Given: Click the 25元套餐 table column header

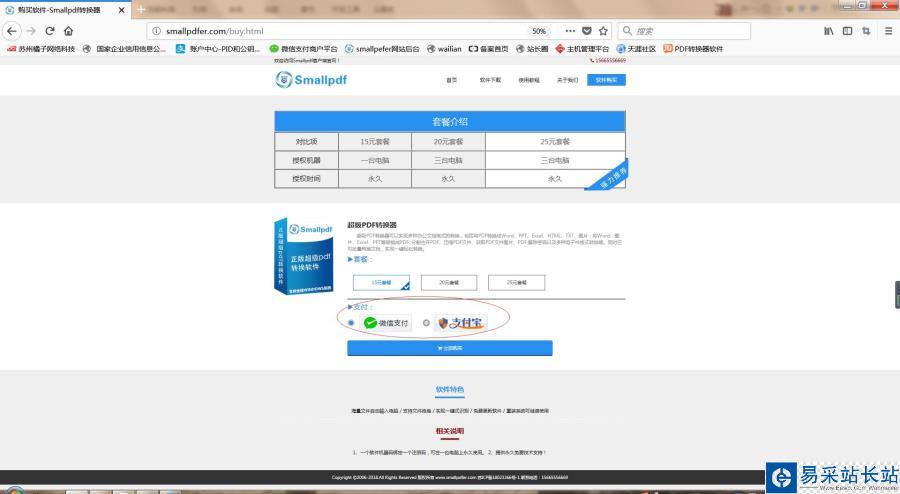Looking at the screenshot, I should tap(555, 142).
